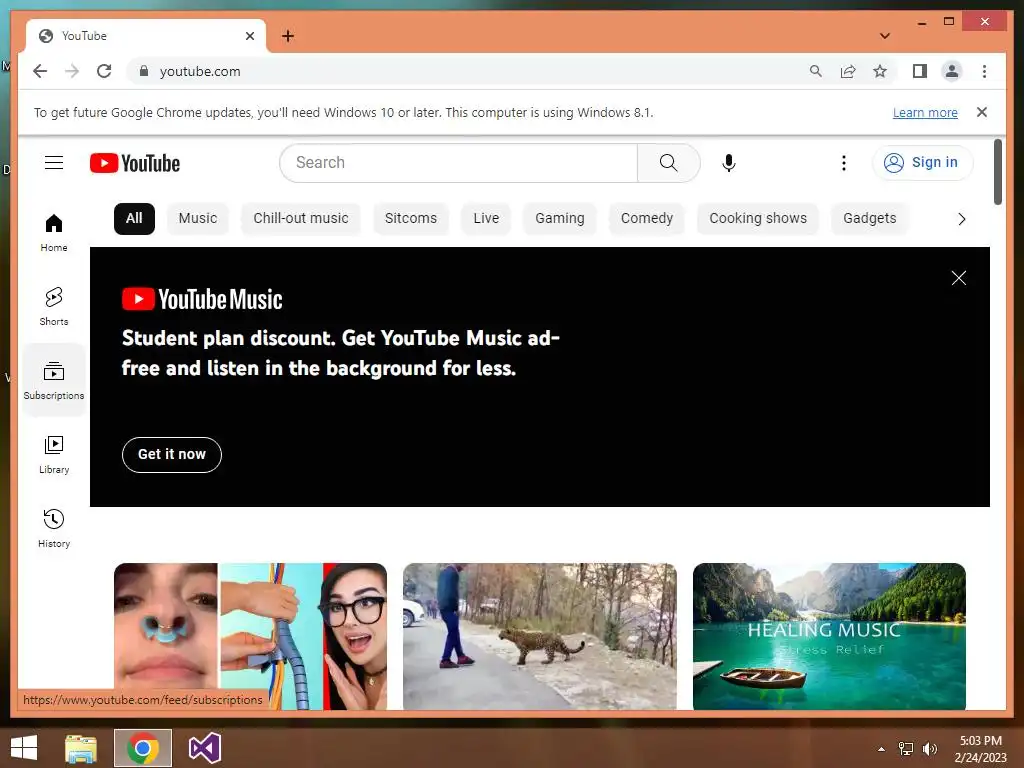1024x768 pixels.
Task: Open Subscriptions from the sidebar
Action: point(54,380)
